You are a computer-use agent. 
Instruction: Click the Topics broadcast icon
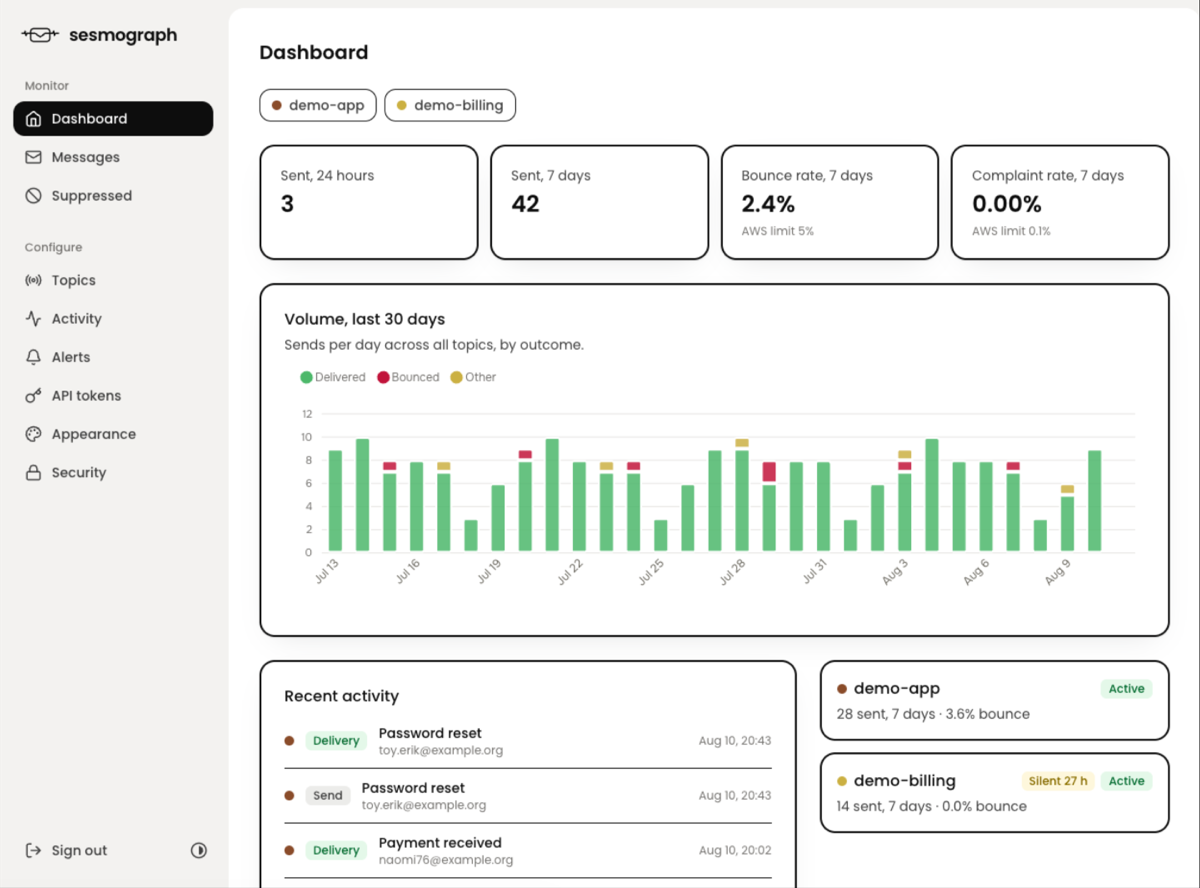[x=33, y=280]
